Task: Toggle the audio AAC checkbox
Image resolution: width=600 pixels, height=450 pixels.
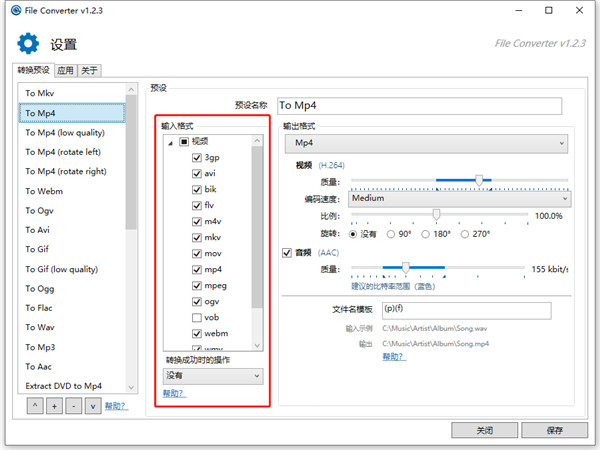Action: click(287, 253)
